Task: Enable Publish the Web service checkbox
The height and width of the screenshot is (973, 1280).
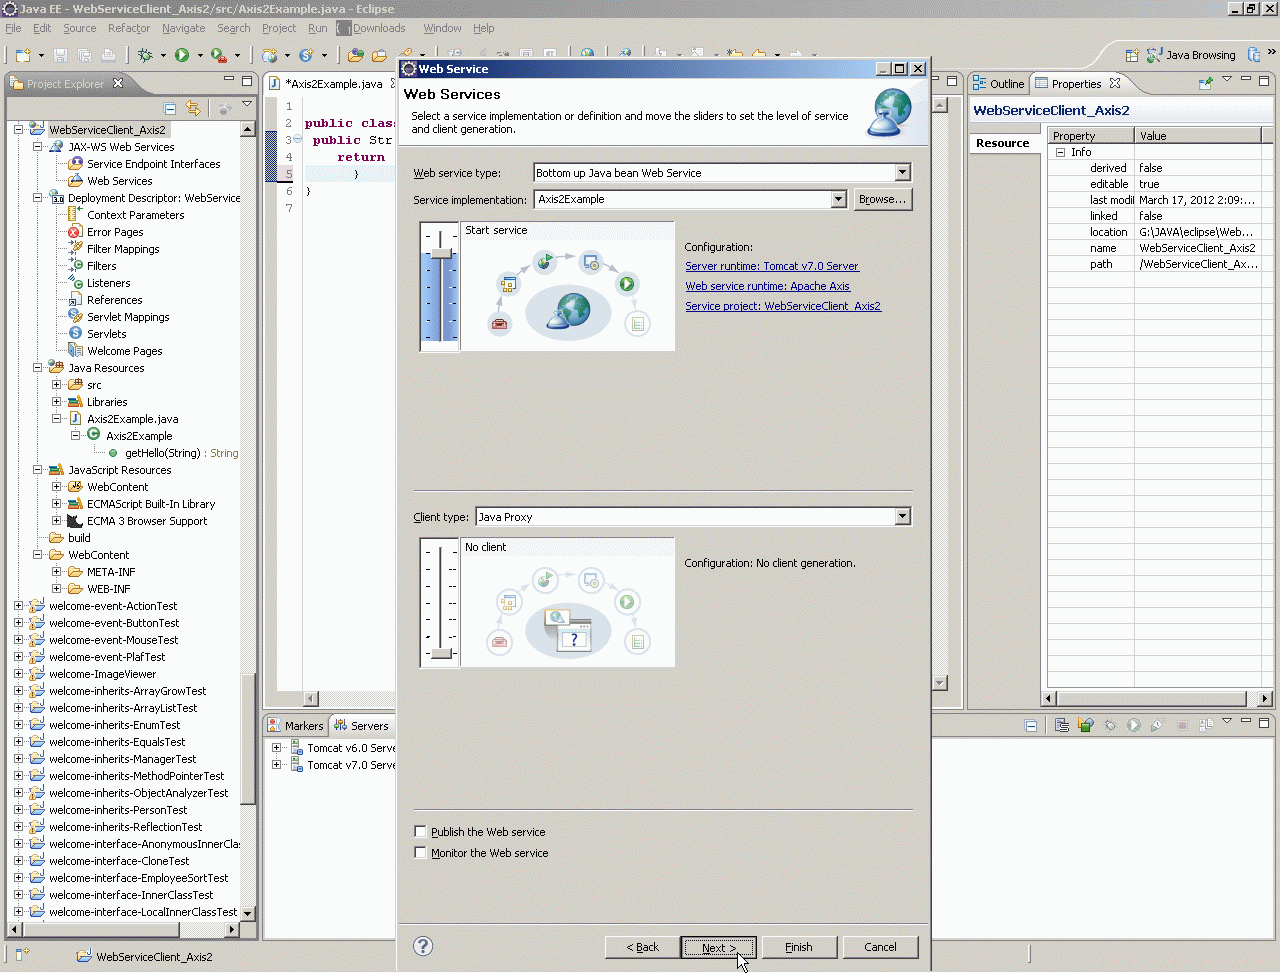Action: click(x=420, y=831)
